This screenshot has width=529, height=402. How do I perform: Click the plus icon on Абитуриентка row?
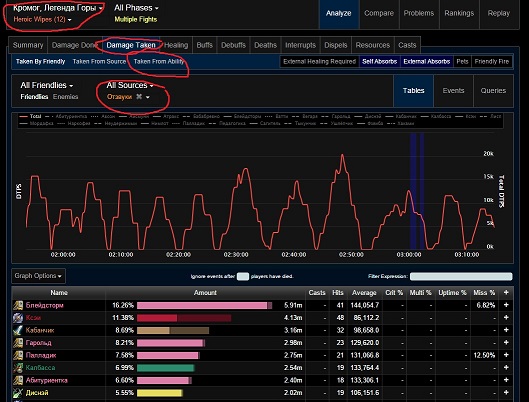[506, 380]
